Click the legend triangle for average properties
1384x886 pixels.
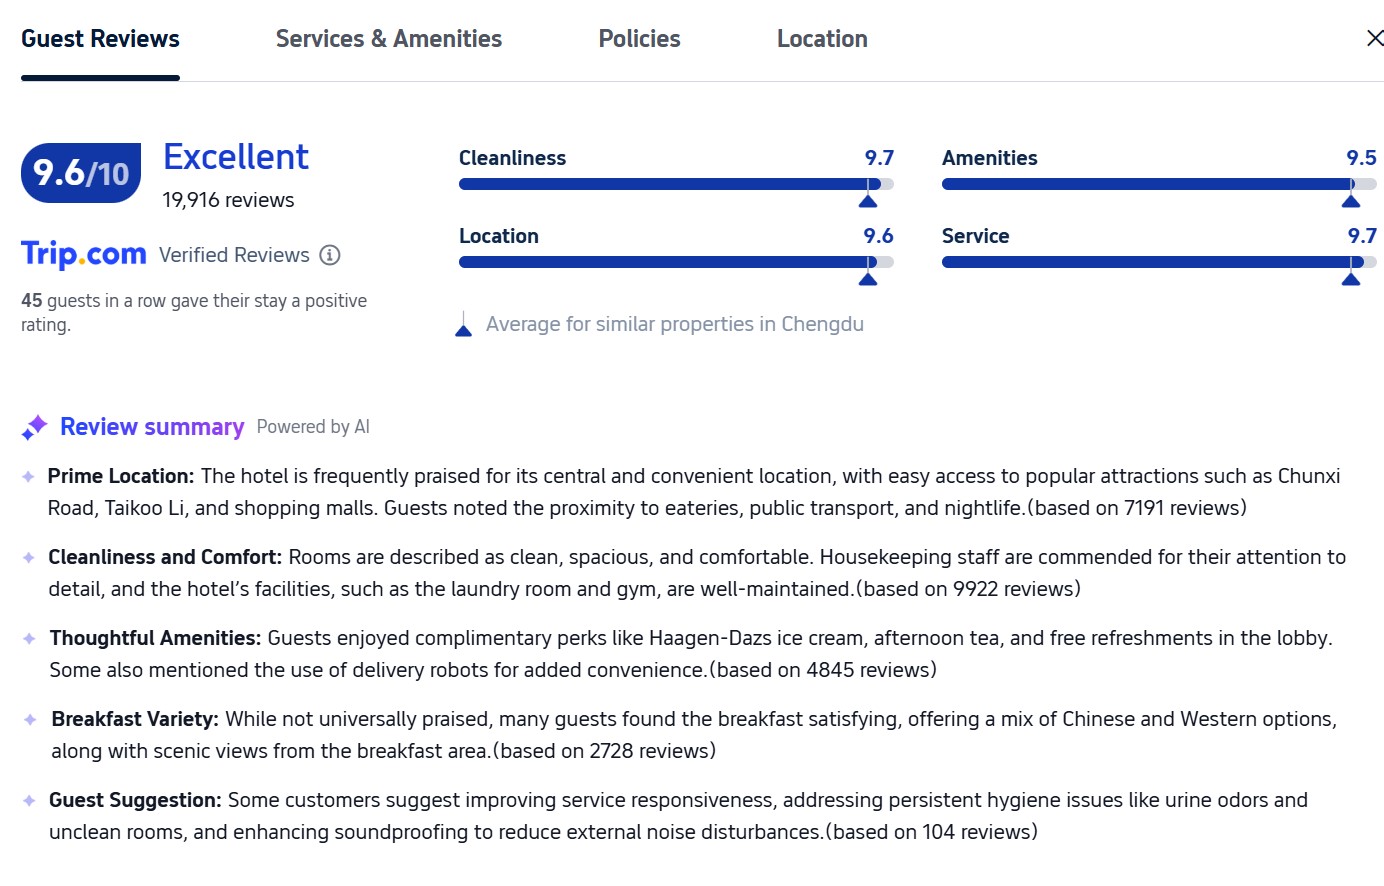(x=463, y=329)
